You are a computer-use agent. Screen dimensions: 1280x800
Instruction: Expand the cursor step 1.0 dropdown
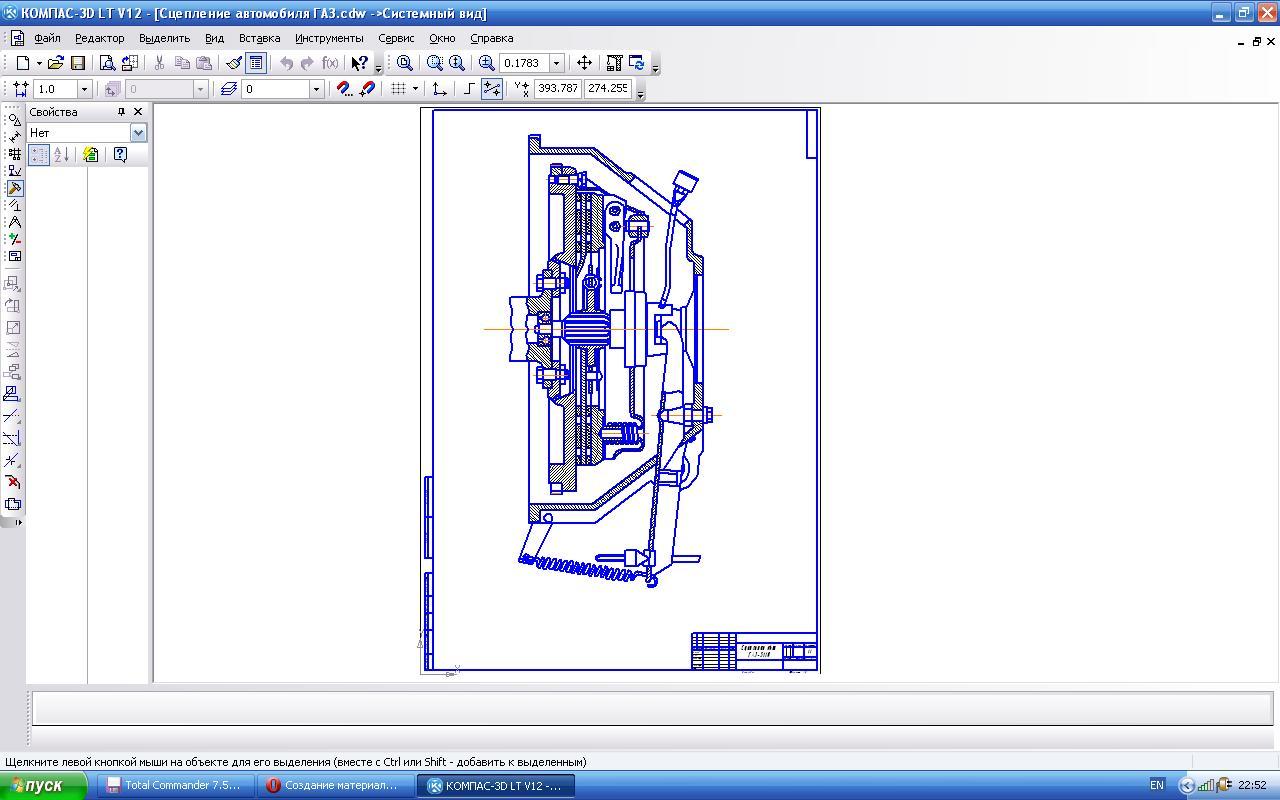pos(84,89)
